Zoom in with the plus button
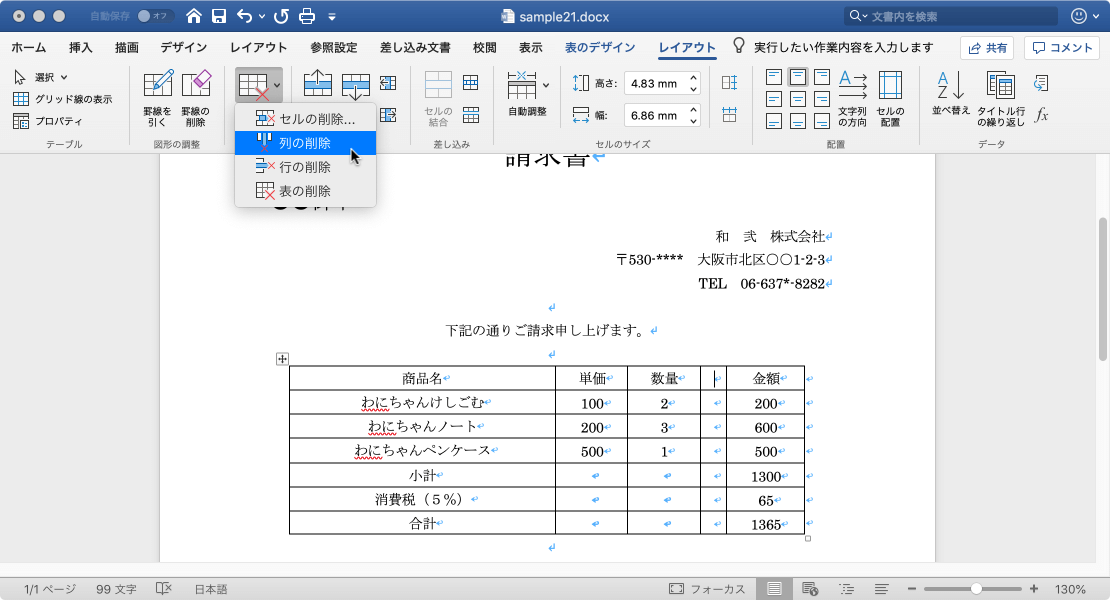This screenshot has width=1110, height=600. pos(1034,589)
